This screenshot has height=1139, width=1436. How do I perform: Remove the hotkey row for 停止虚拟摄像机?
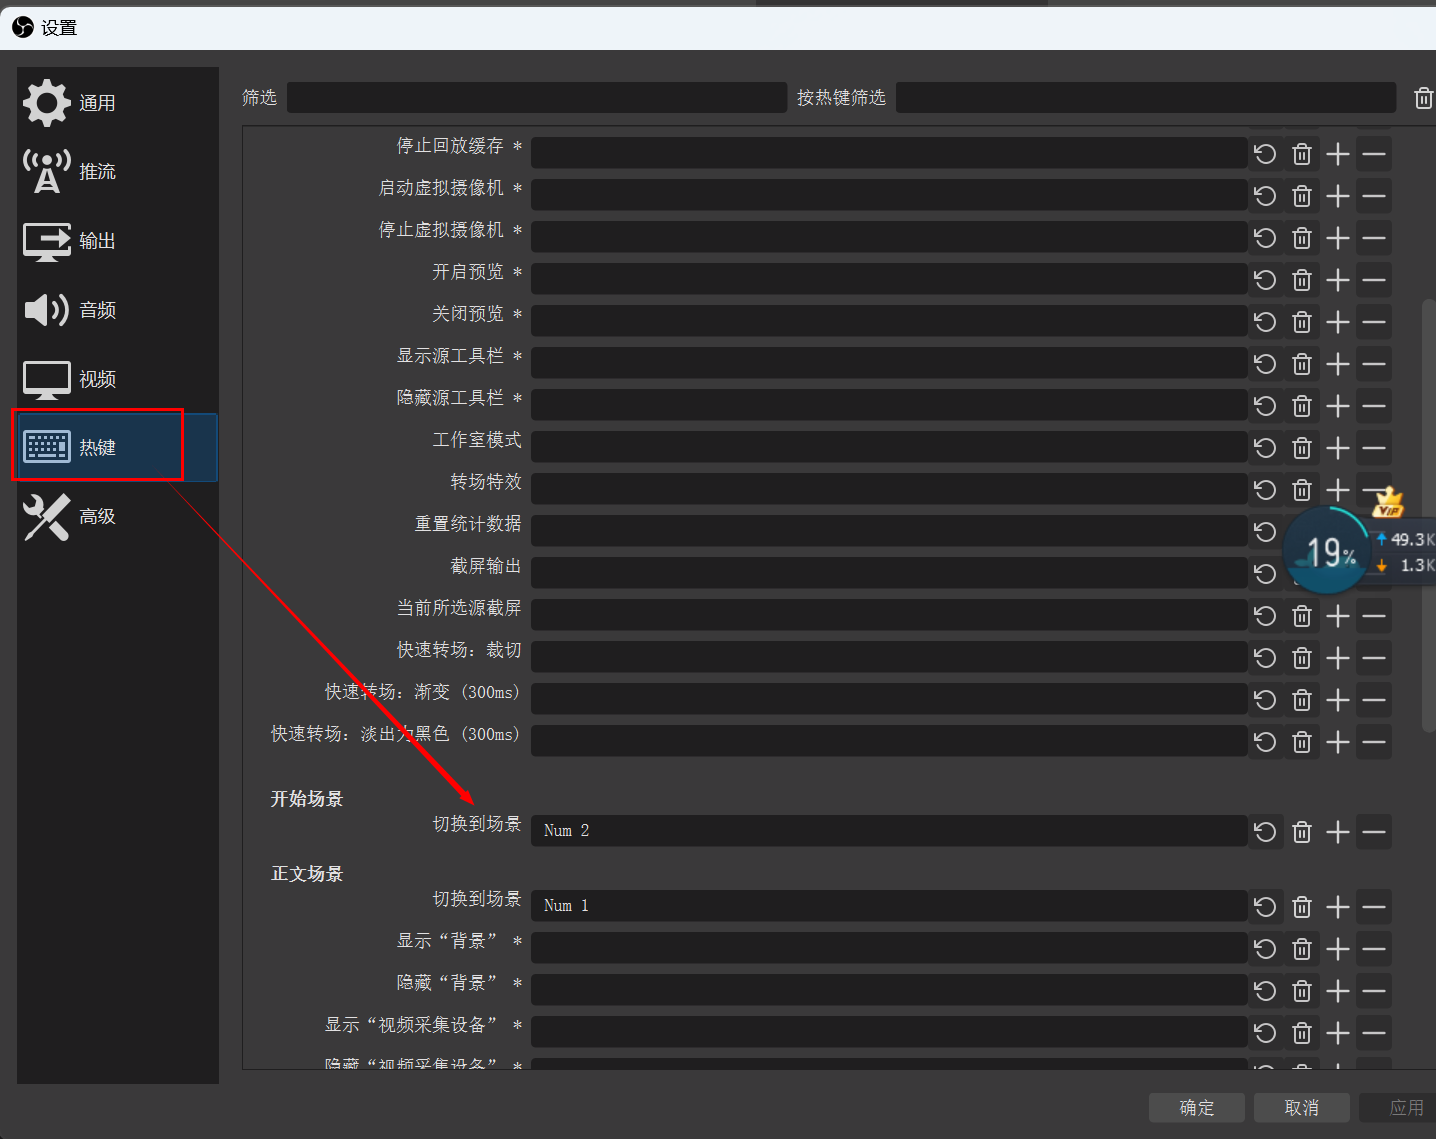[1374, 238]
